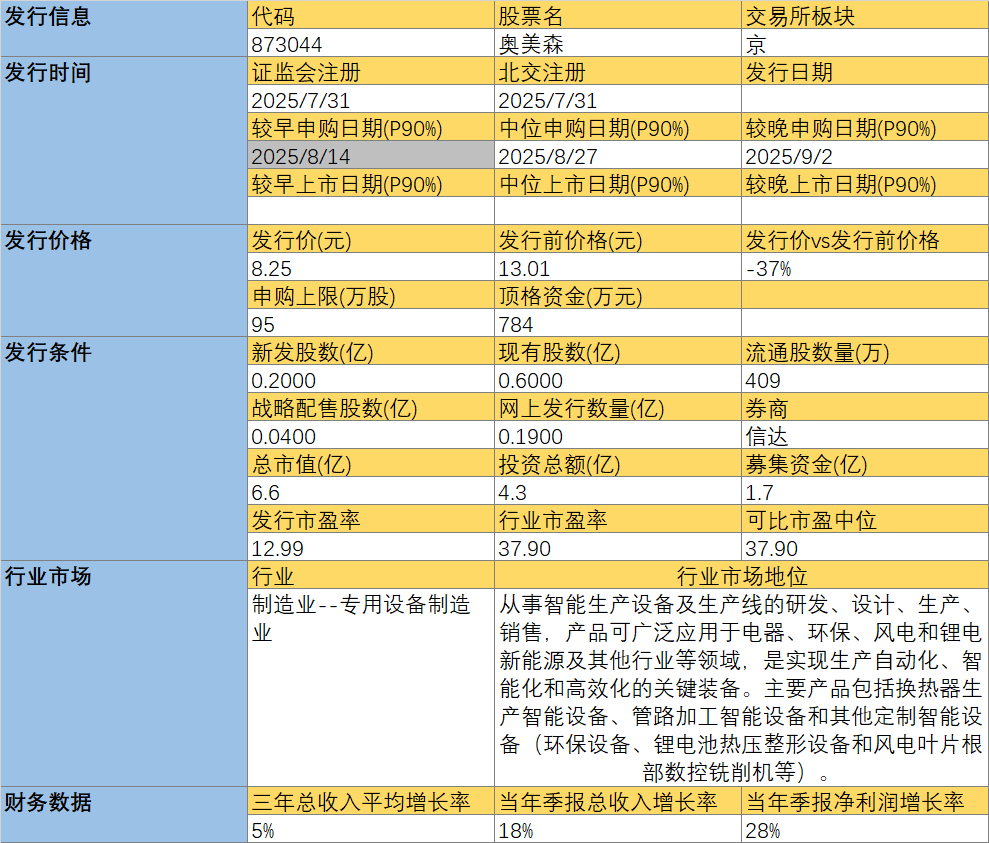Screen dimensions: 989x843
Task: Click the stock name cell 奥美森
Action: click(x=617, y=43)
